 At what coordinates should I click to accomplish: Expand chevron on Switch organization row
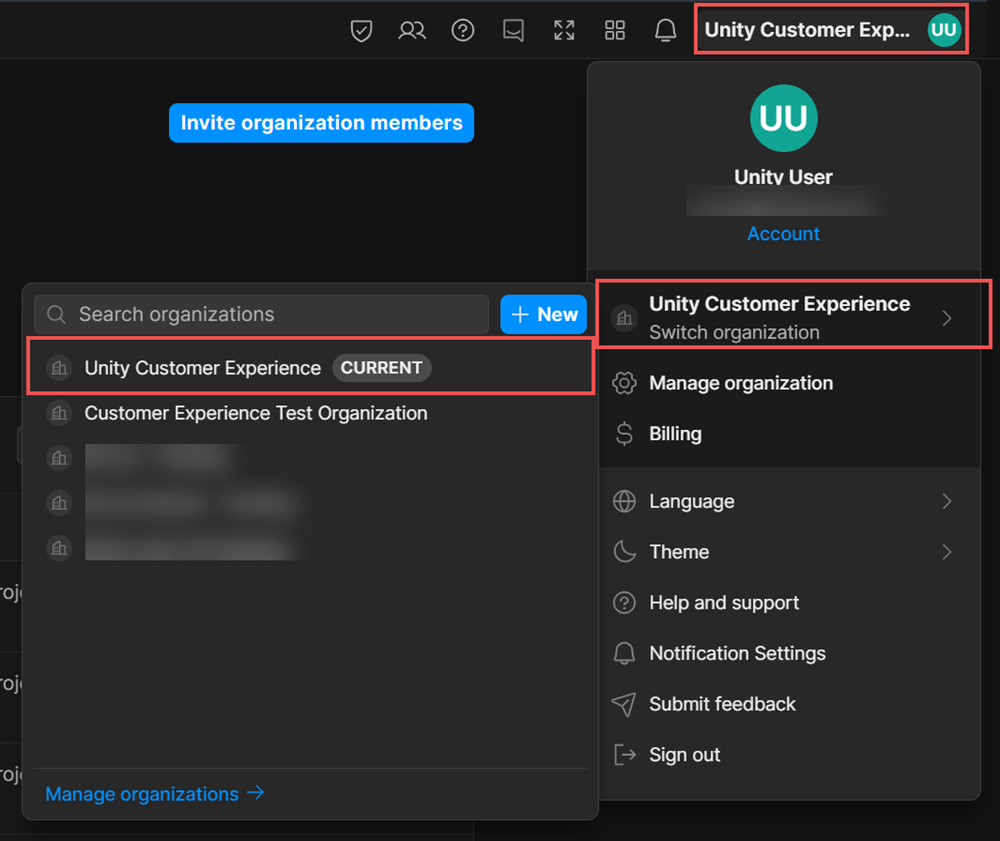click(946, 318)
